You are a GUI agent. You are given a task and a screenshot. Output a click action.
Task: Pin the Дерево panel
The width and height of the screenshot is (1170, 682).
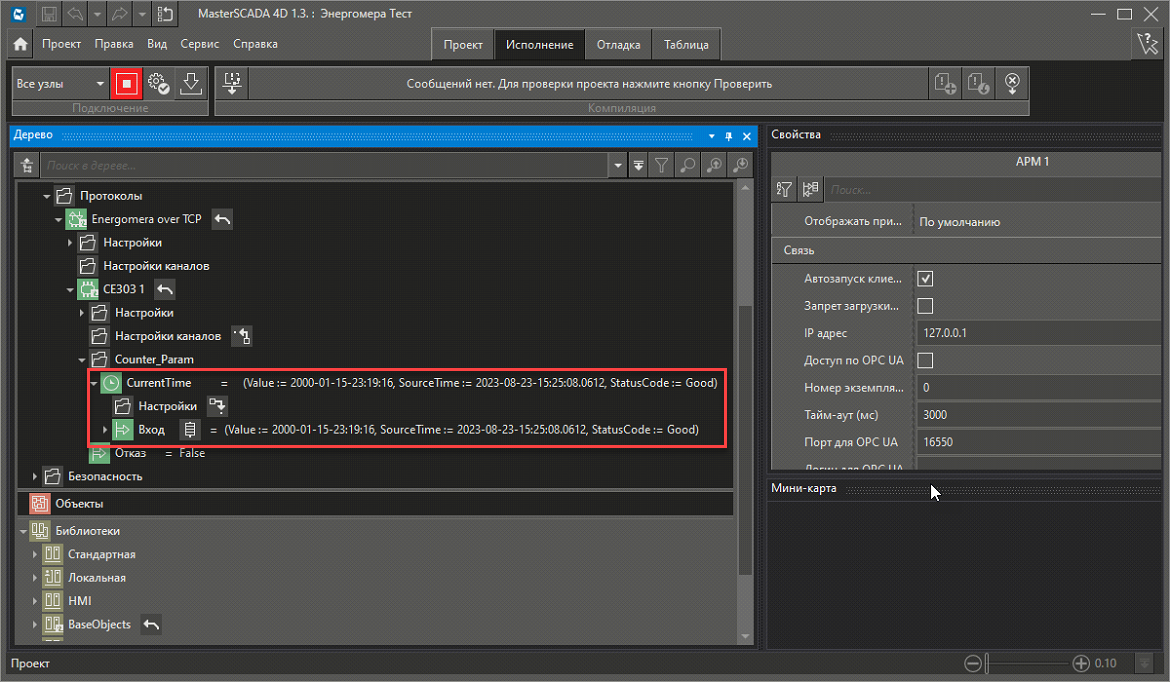(729, 136)
